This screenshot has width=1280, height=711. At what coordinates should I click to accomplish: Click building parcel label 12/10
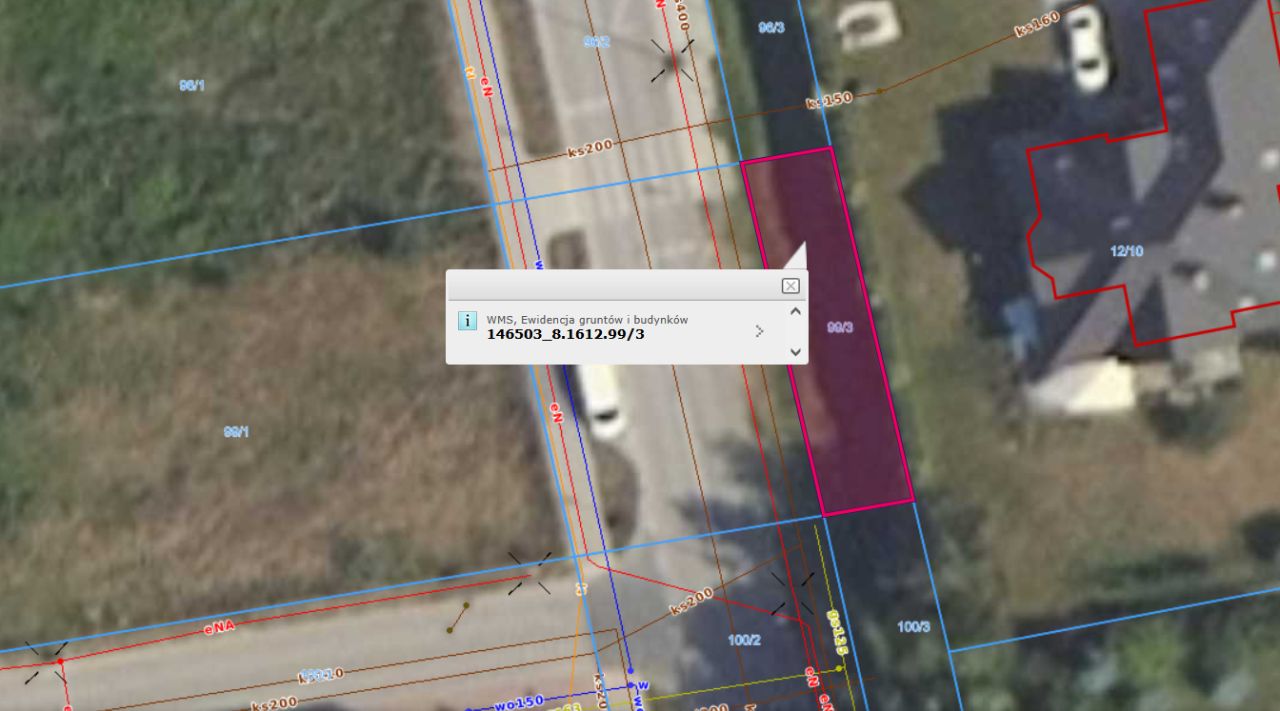coord(1127,251)
